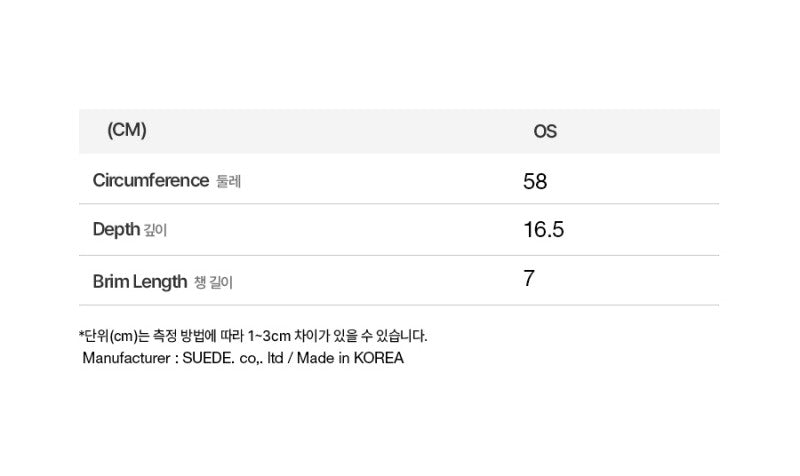Select the Korean text 챙 길이
This screenshot has height=476, width=800.
tap(214, 282)
